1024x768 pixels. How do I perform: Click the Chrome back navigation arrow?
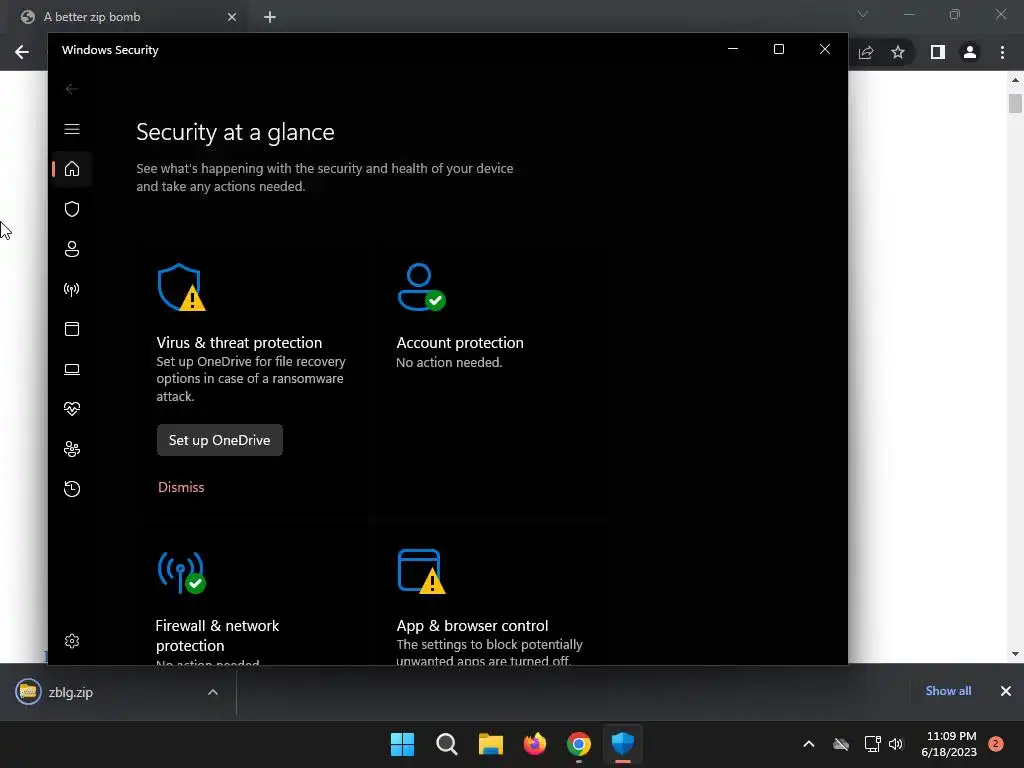coord(22,52)
